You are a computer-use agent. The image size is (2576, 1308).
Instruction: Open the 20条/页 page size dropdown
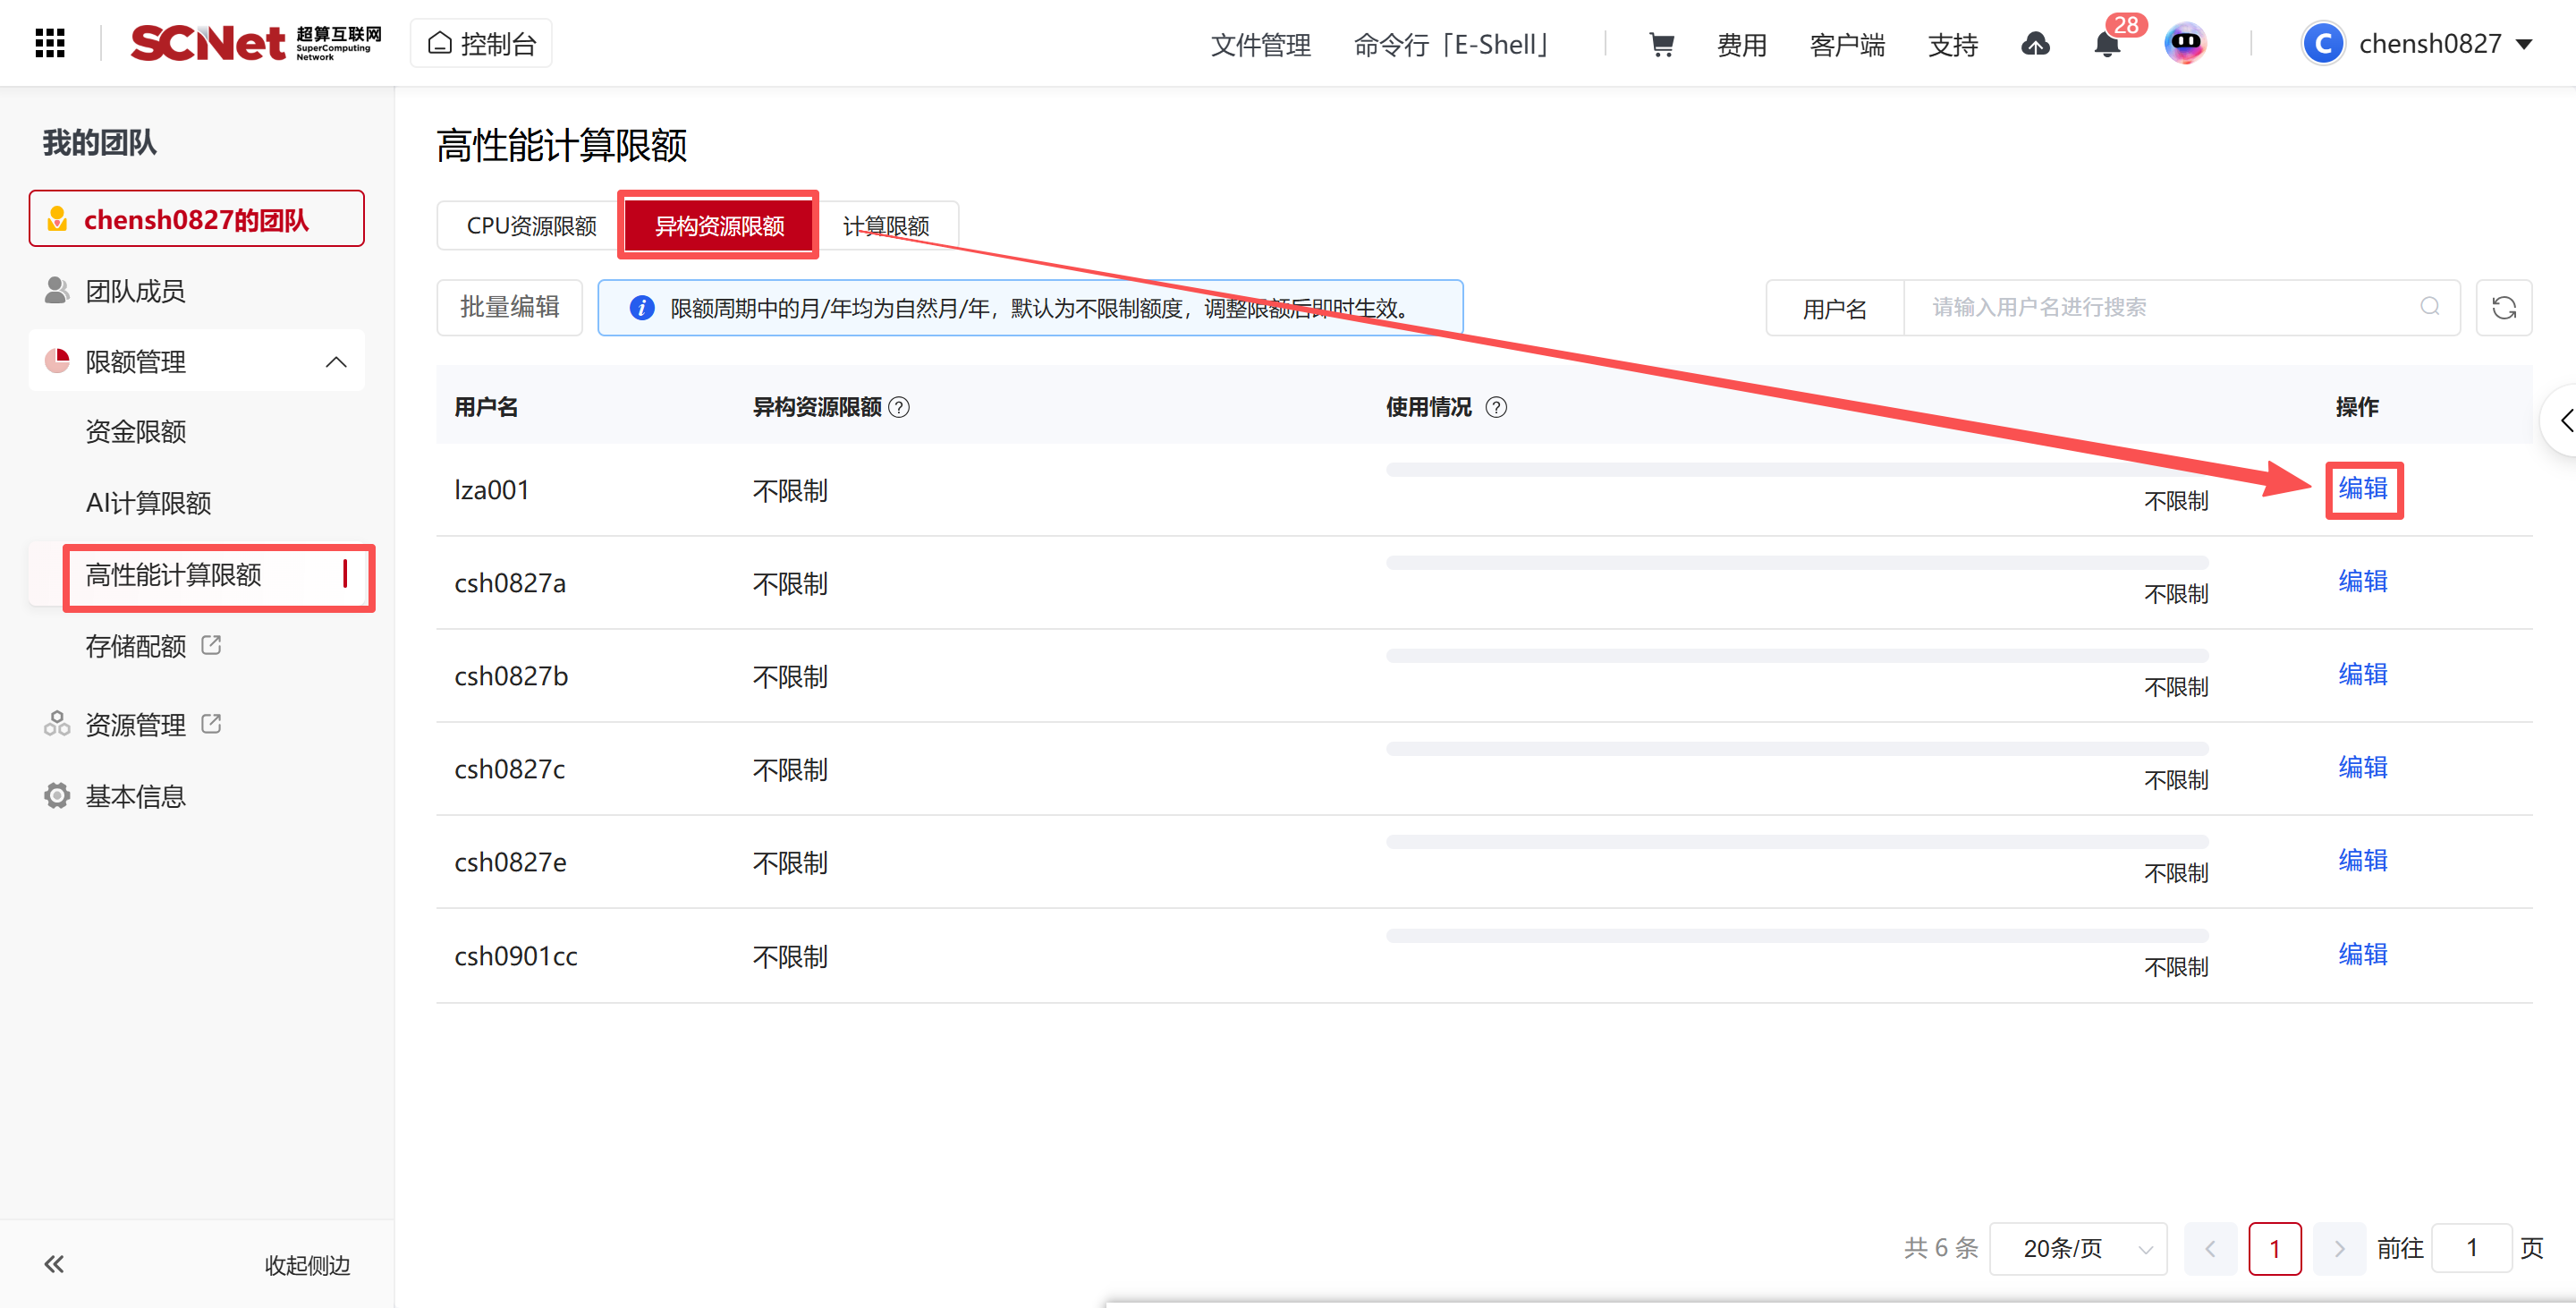point(2078,1248)
